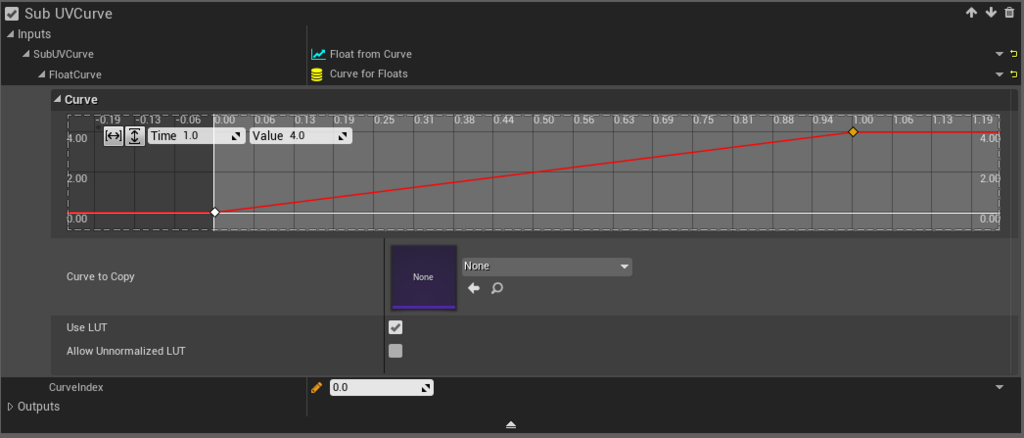Select the curve key at time 0.00
This screenshot has width=1024, height=438.
tap(215, 212)
